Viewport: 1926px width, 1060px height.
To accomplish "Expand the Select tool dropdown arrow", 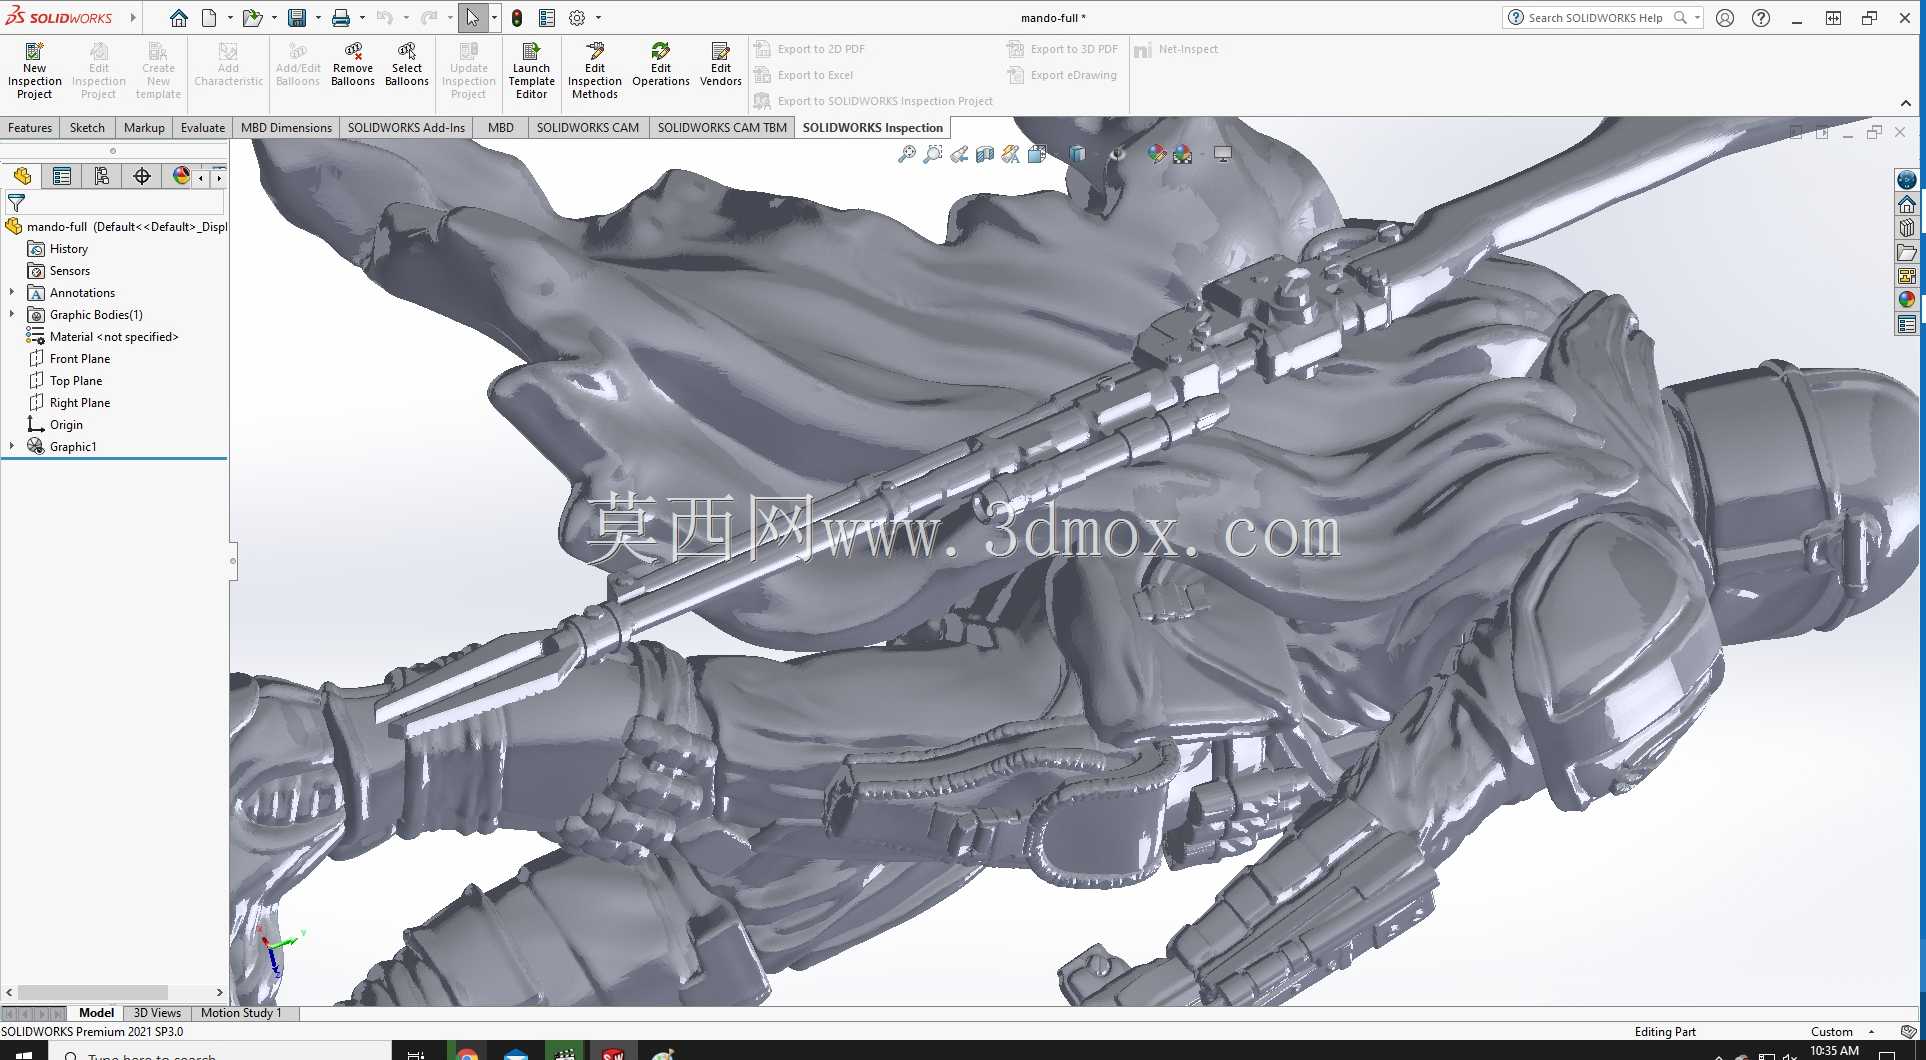I will point(494,18).
